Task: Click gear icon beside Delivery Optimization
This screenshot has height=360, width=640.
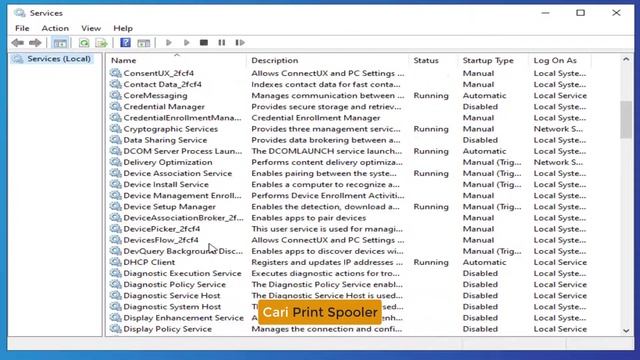Action: pyautogui.click(x=116, y=162)
